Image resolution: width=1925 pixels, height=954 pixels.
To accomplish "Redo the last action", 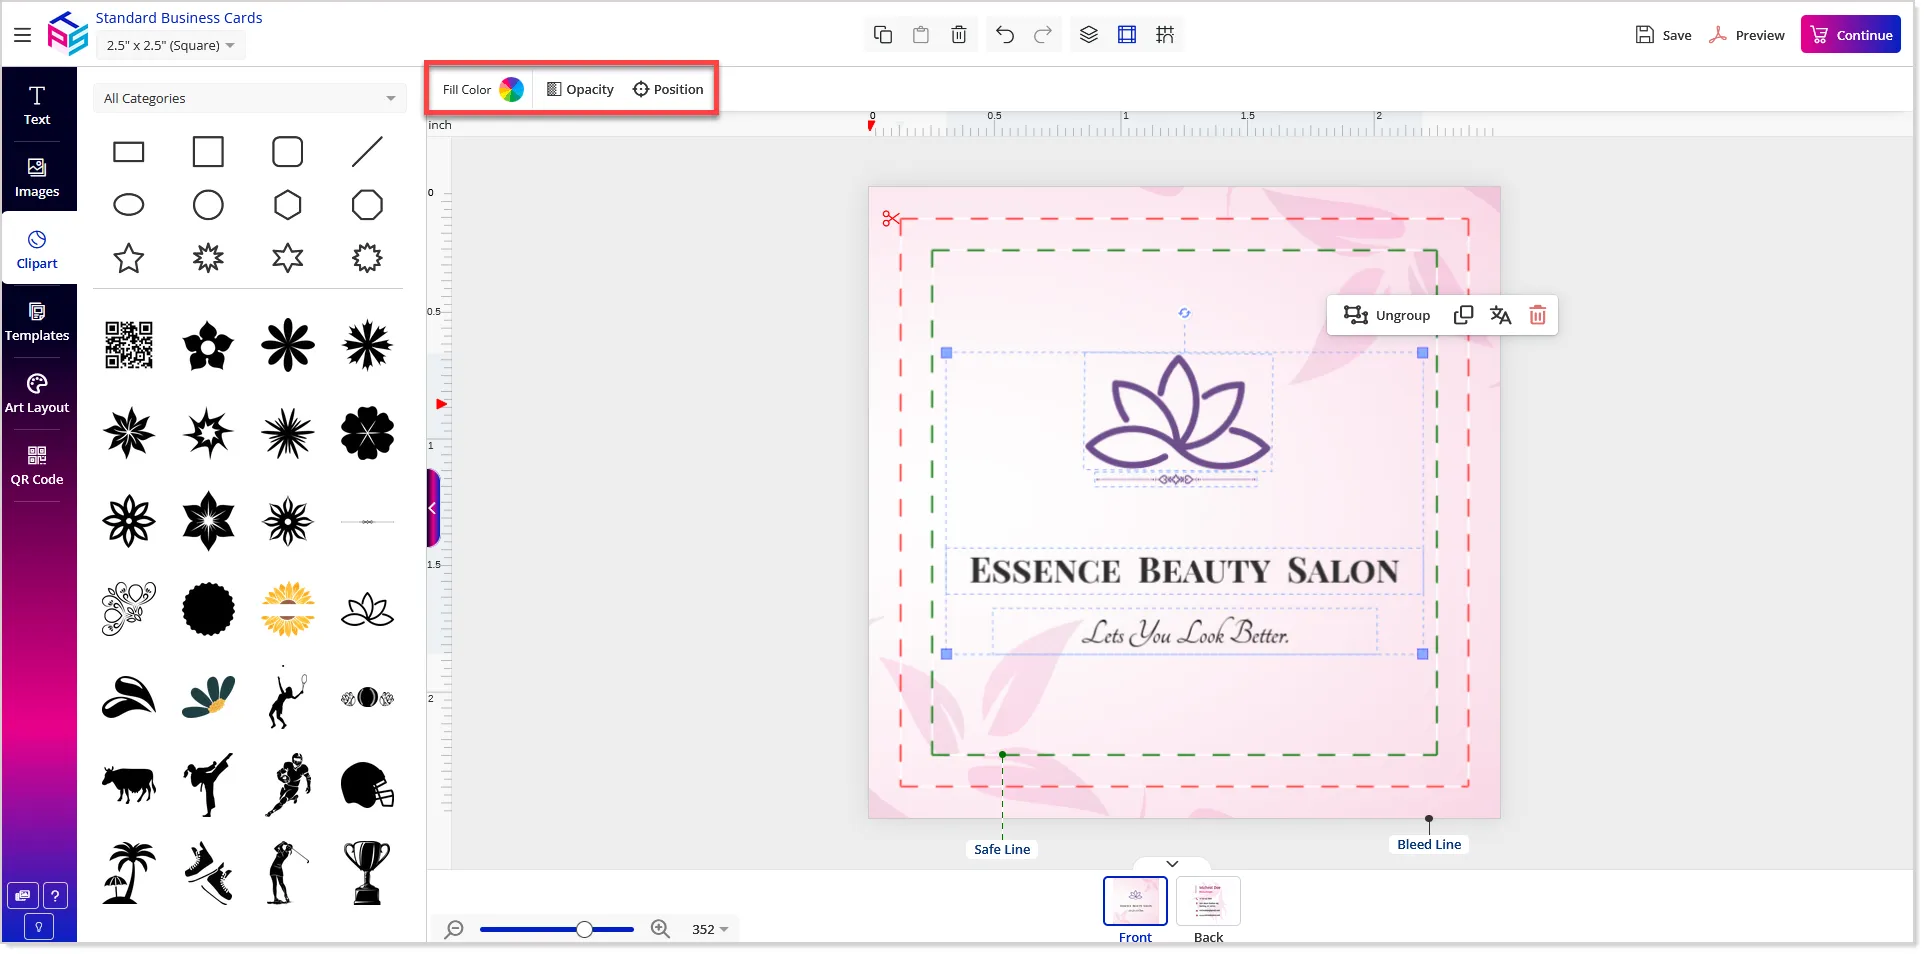I will pyautogui.click(x=1043, y=35).
